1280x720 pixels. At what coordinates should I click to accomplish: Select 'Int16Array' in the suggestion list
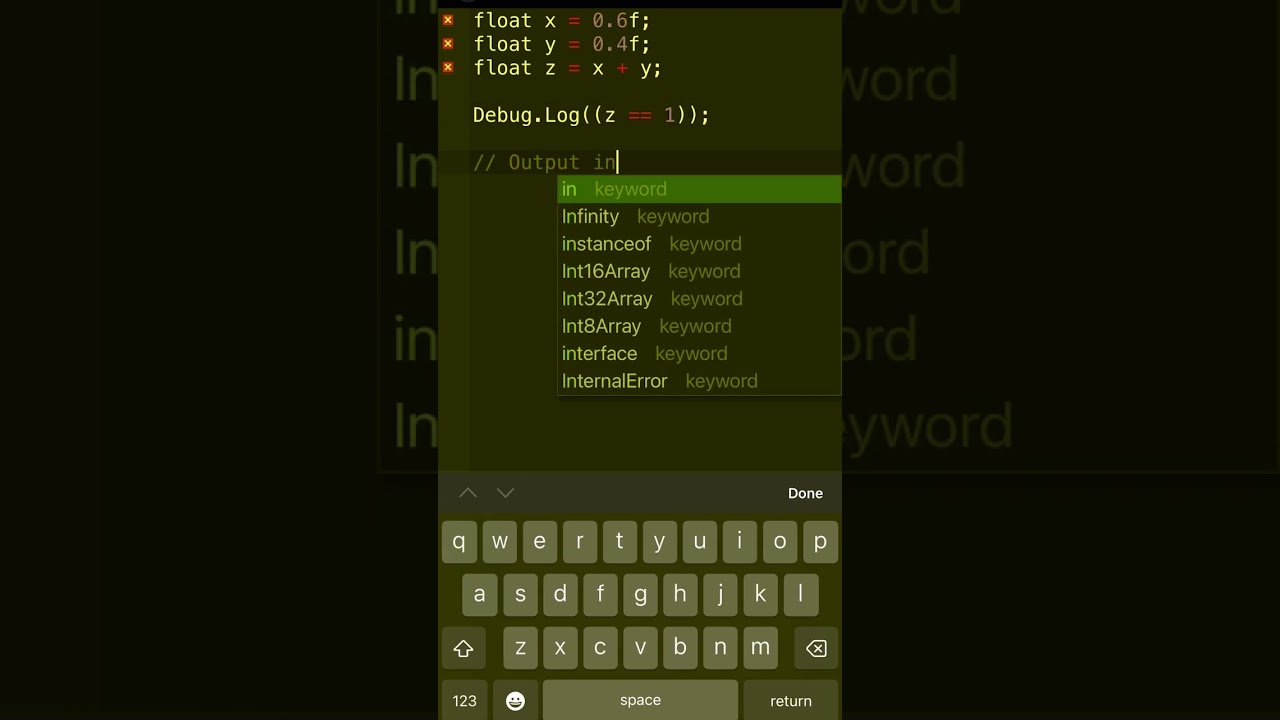coord(699,271)
